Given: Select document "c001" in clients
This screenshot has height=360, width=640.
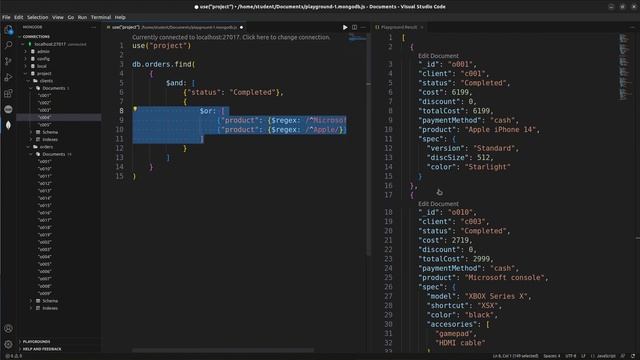Looking at the screenshot, I should pyautogui.click(x=44, y=96).
